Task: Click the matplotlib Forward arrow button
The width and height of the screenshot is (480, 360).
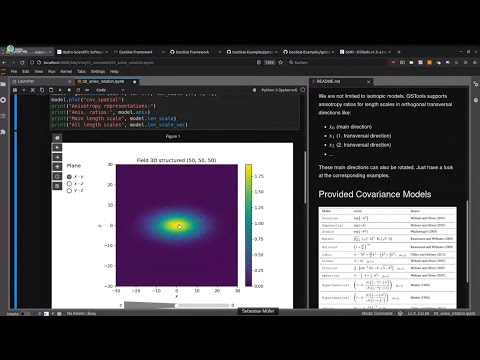Action: point(57,157)
